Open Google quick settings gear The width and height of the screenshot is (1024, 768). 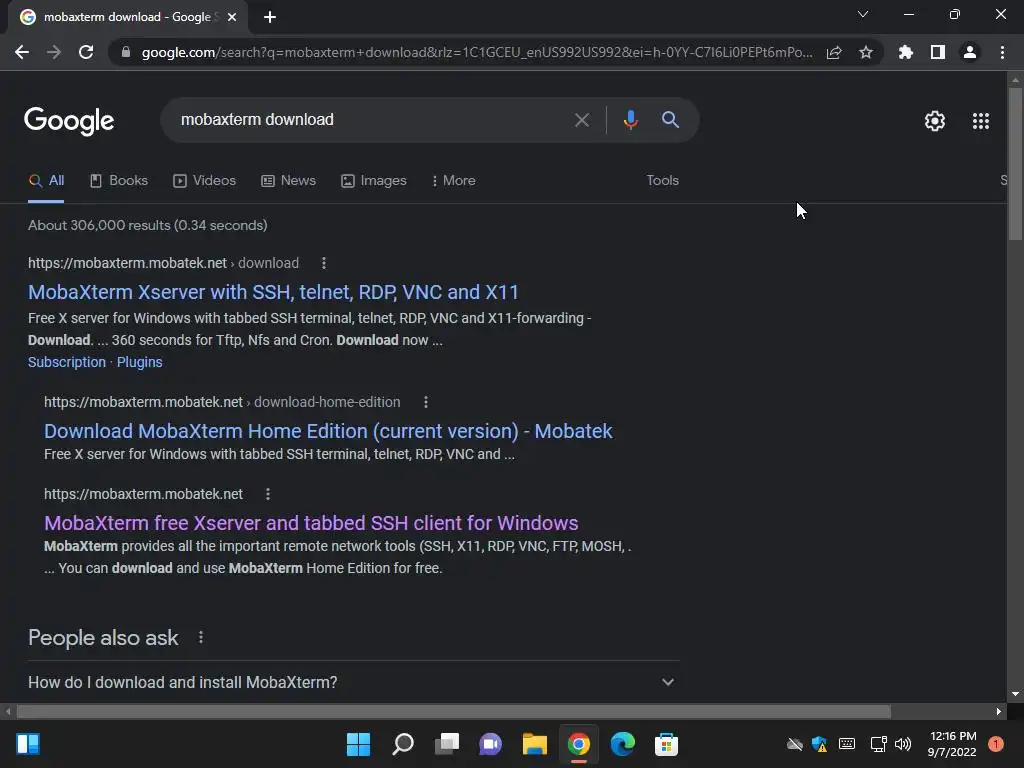click(x=935, y=121)
